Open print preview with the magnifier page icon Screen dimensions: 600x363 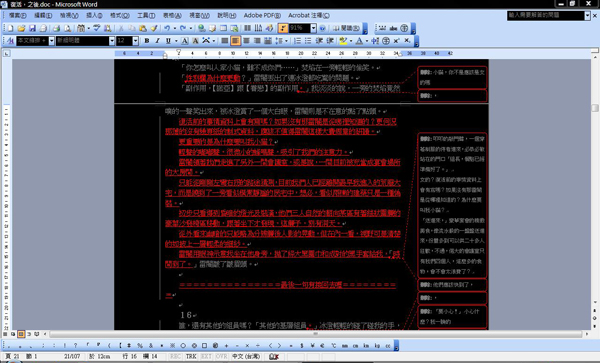click(x=67, y=28)
